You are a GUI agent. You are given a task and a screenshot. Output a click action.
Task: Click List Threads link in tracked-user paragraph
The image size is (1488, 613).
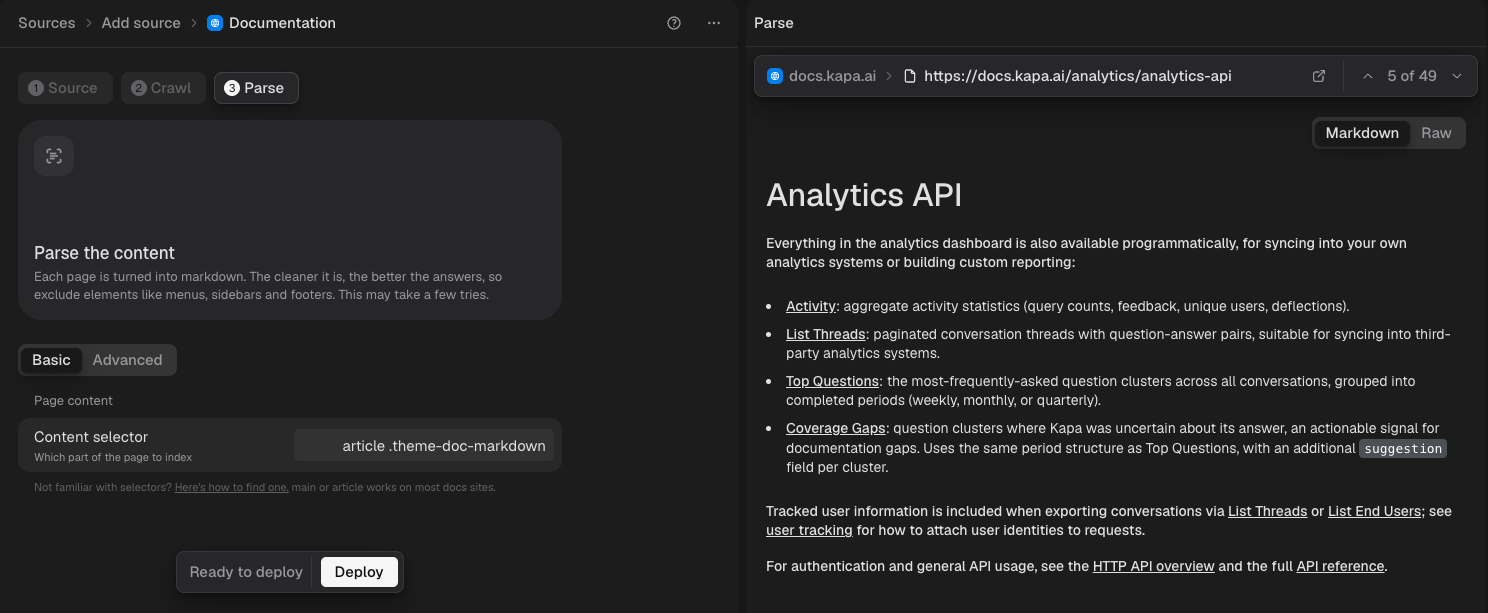pyautogui.click(x=1268, y=511)
